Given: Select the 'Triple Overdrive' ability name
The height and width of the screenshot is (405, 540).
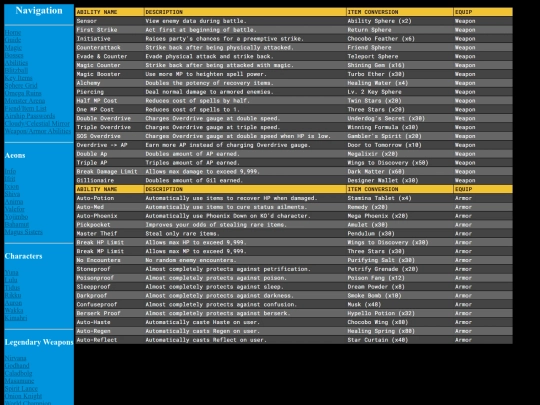Looking at the screenshot, I should tap(104, 127).
